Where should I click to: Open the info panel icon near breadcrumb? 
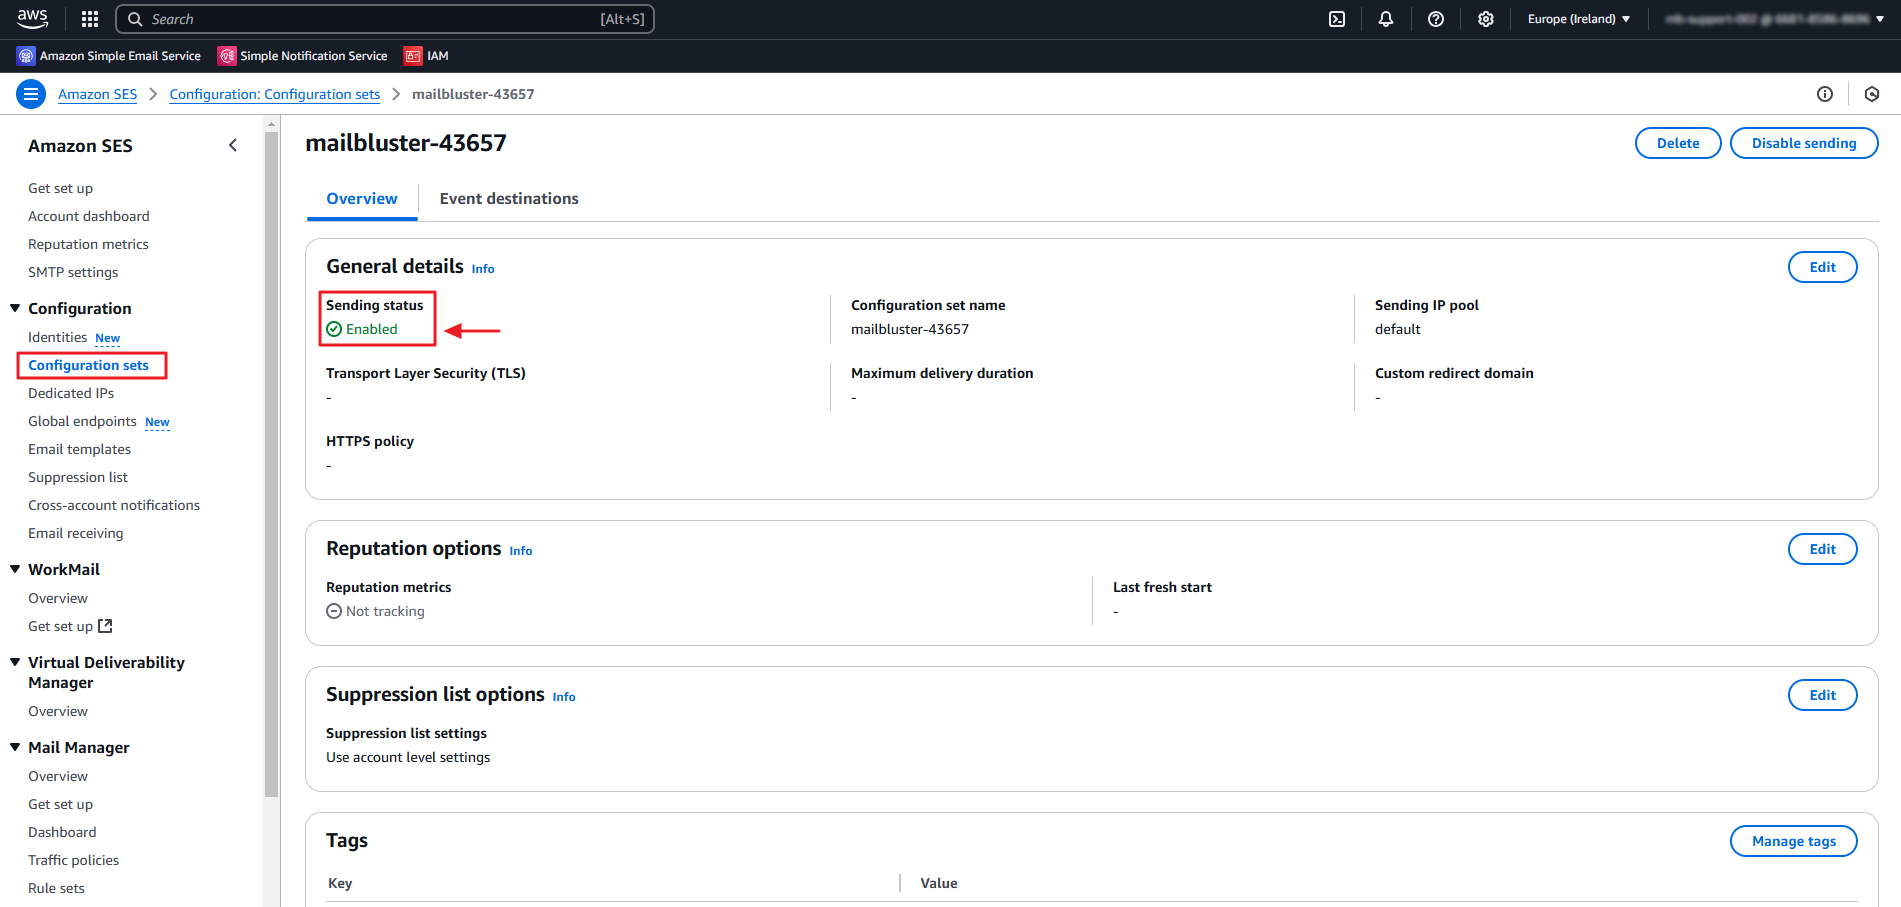pyautogui.click(x=1825, y=94)
